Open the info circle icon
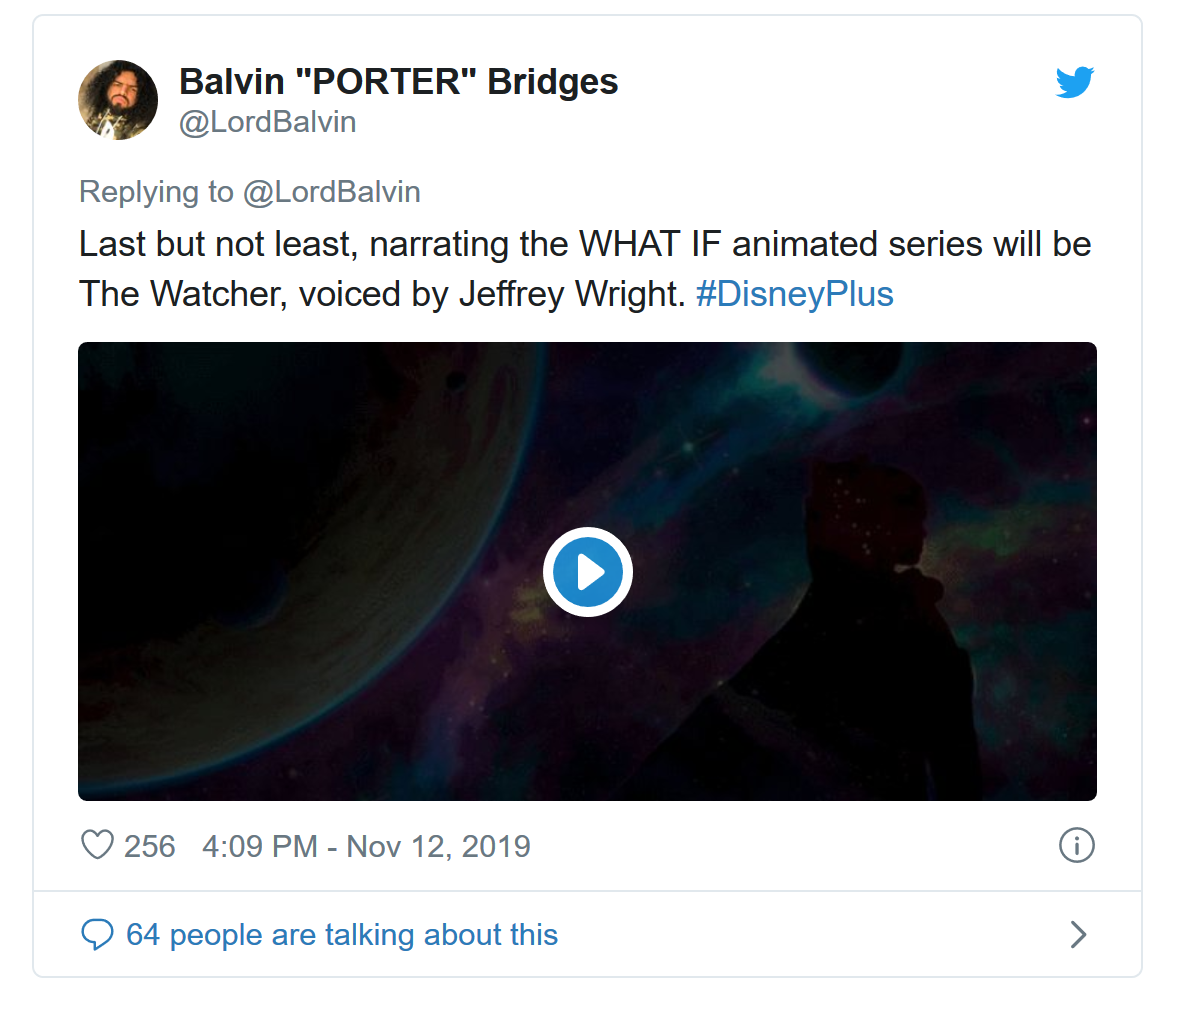Viewport: 1179px width, 1018px height. pyautogui.click(x=1076, y=846)
